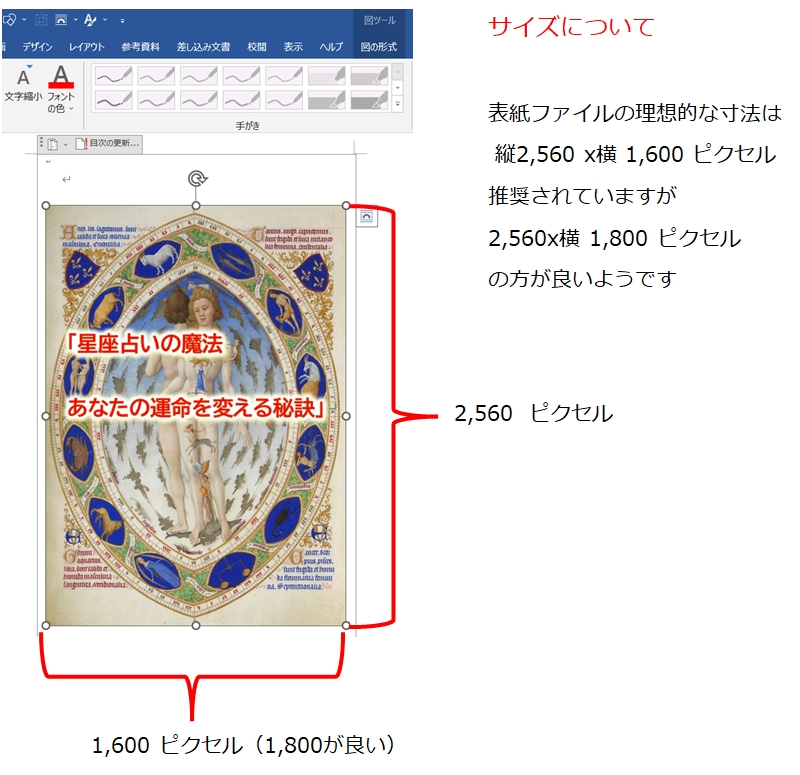
Task: Click the bottom-right corner handle of the image
Action: (x=346, y=626)
